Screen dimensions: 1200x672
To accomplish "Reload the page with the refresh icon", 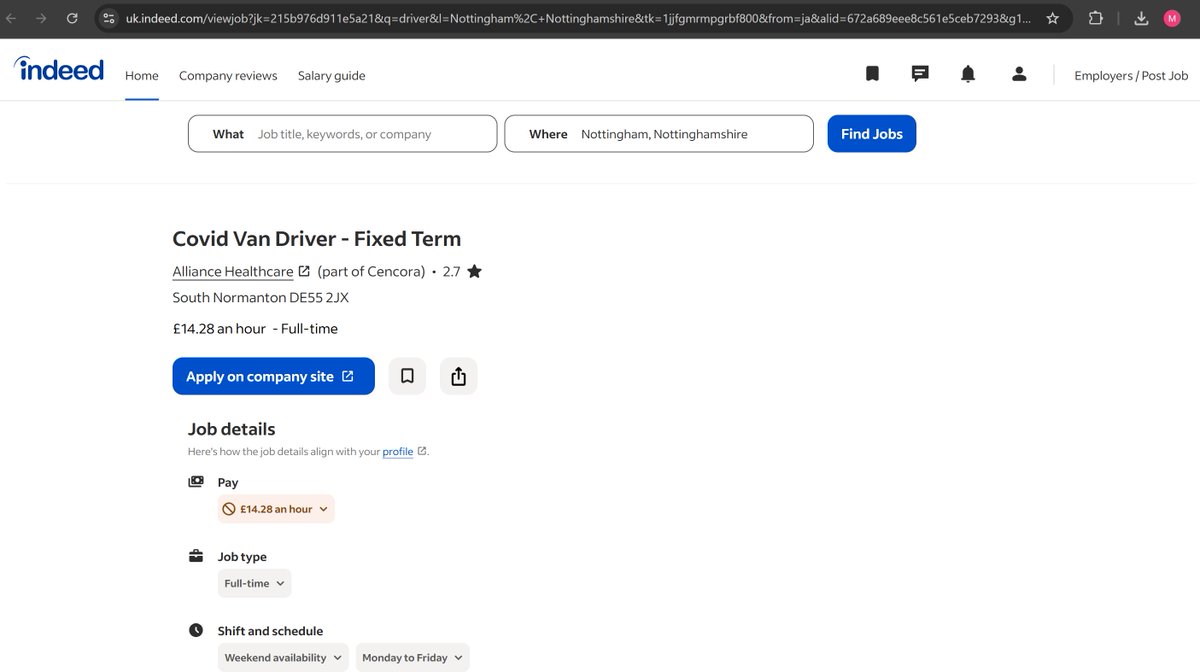I will coord(72,18).
